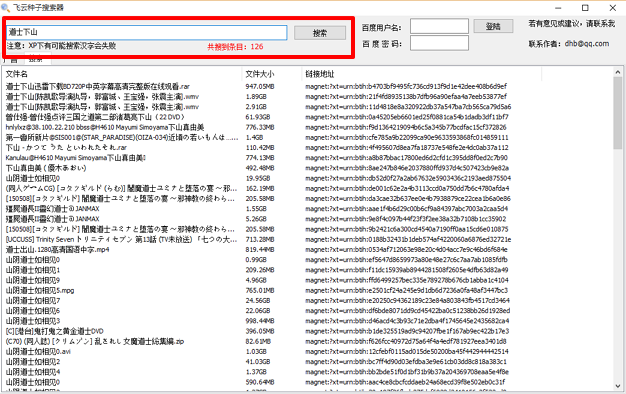Select the 947.05MB 道士下山迅雷下载 result row
Viewport: 626px width, 394px height.
[x=307, y=86]
